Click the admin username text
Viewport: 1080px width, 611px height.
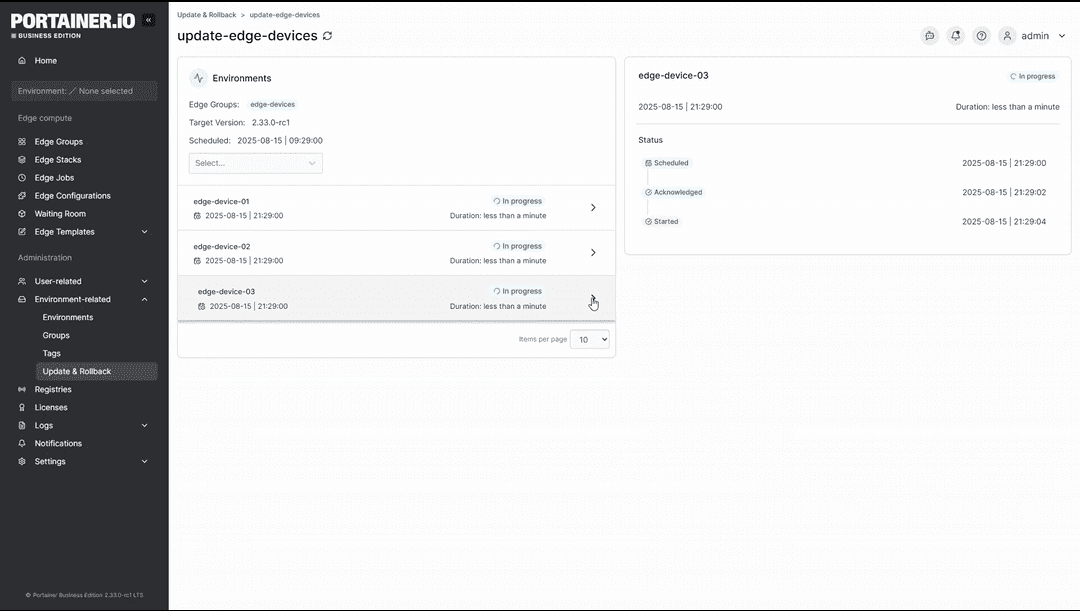click(1035, 36)
